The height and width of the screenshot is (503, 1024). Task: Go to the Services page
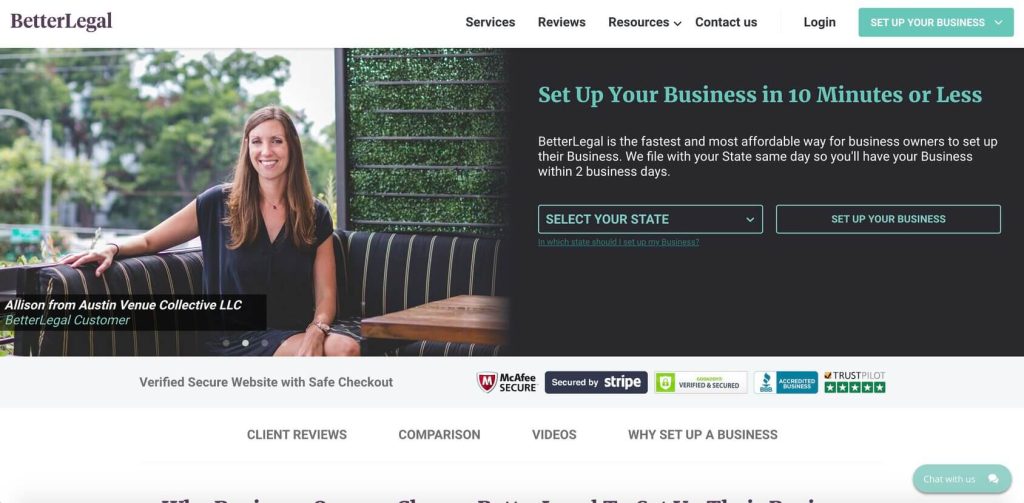(x=490, y=22)
